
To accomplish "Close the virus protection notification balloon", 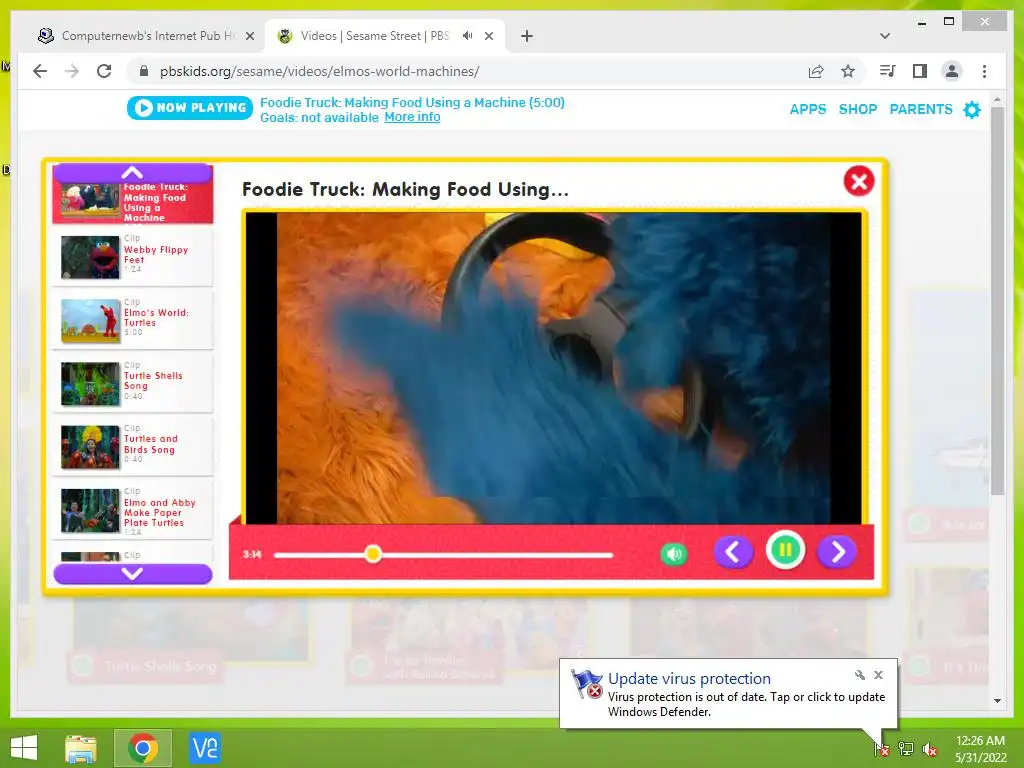I will (878, 675).
